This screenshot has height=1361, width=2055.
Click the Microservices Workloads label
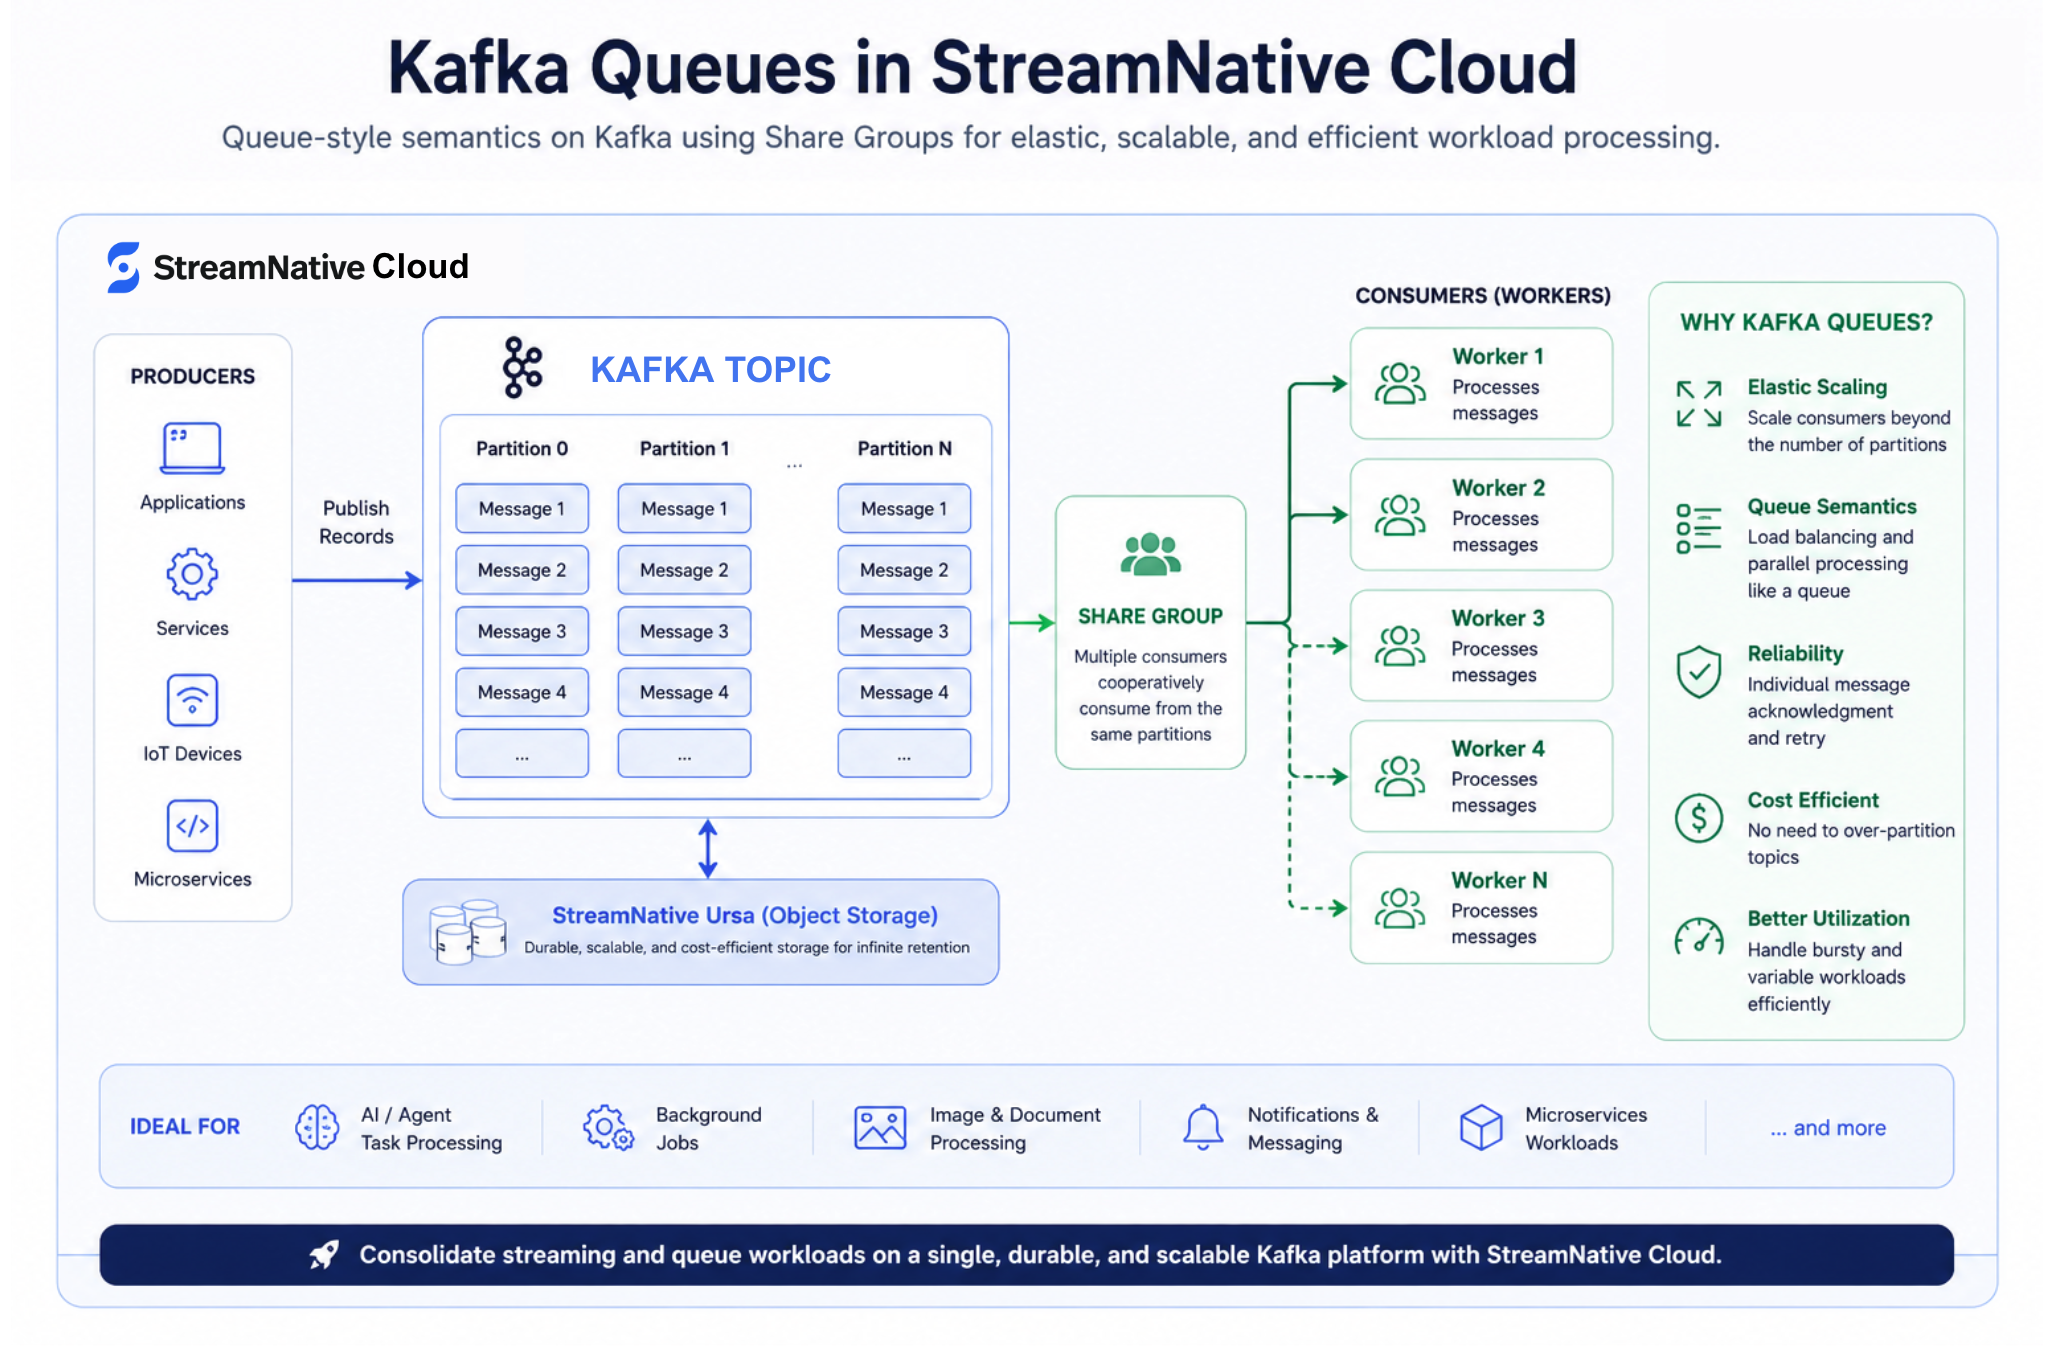coord(1585,1128)
